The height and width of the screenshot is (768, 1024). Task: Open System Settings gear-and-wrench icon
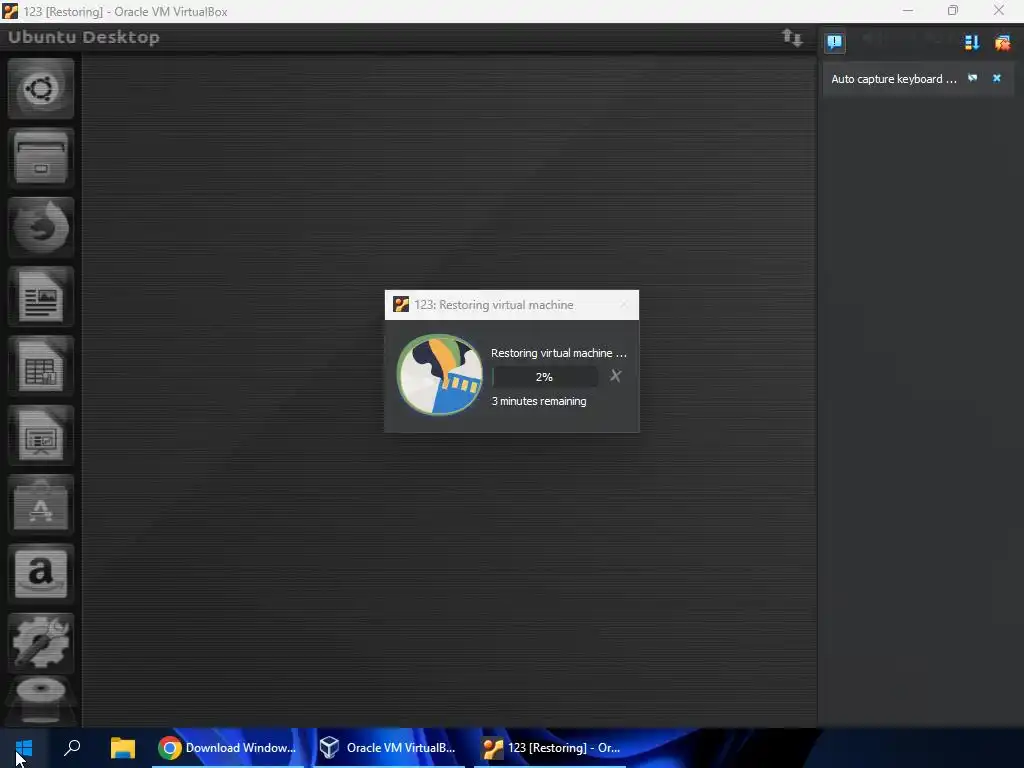(x=40, y=643)
